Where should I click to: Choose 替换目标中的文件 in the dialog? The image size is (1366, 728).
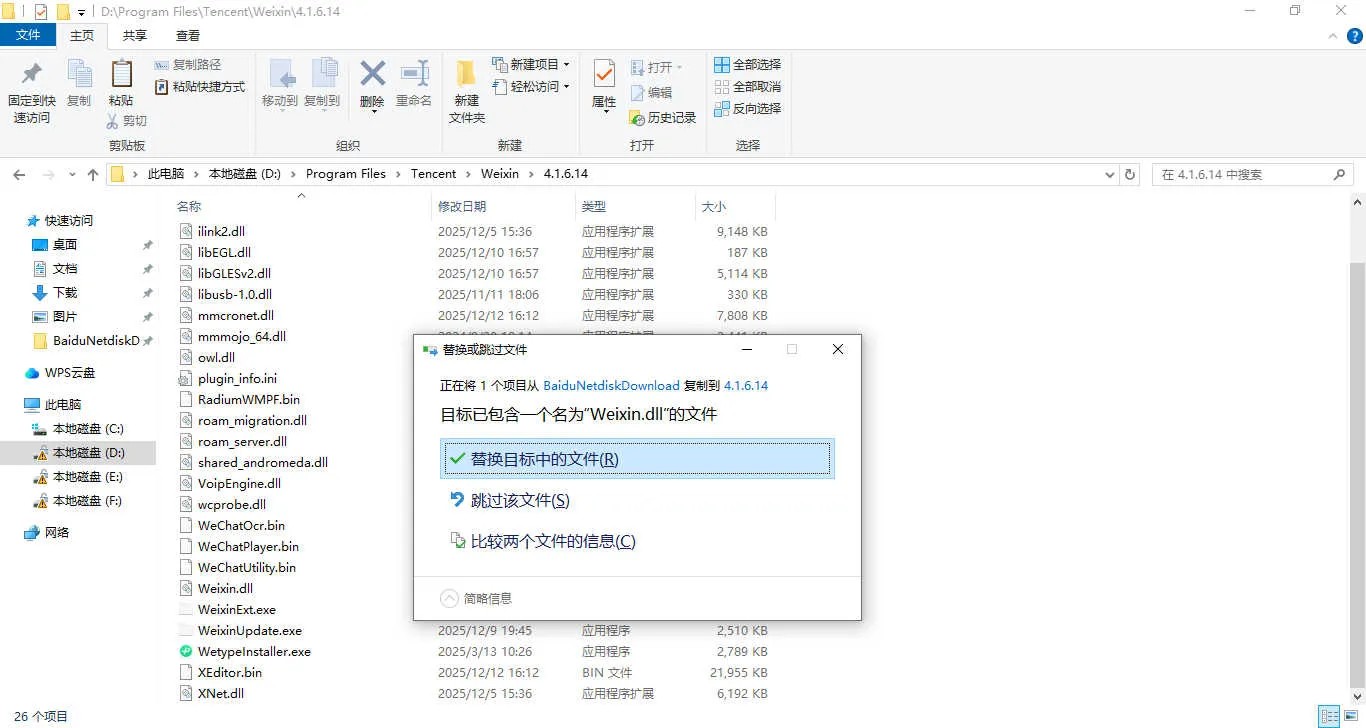[637, 458]
